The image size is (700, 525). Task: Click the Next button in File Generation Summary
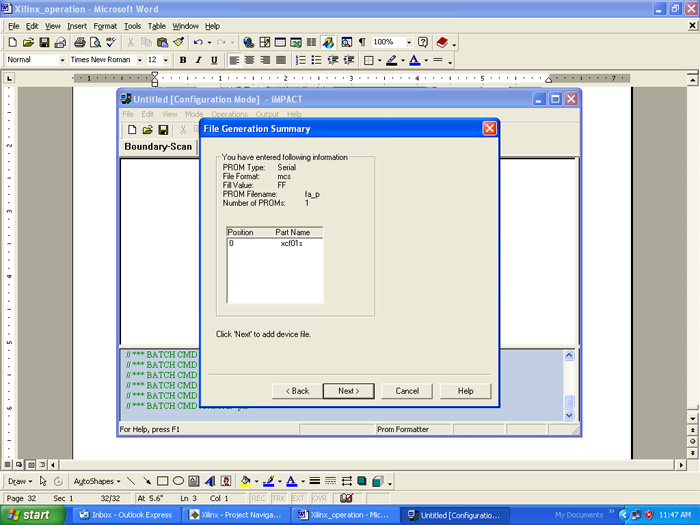click(349, 391)
